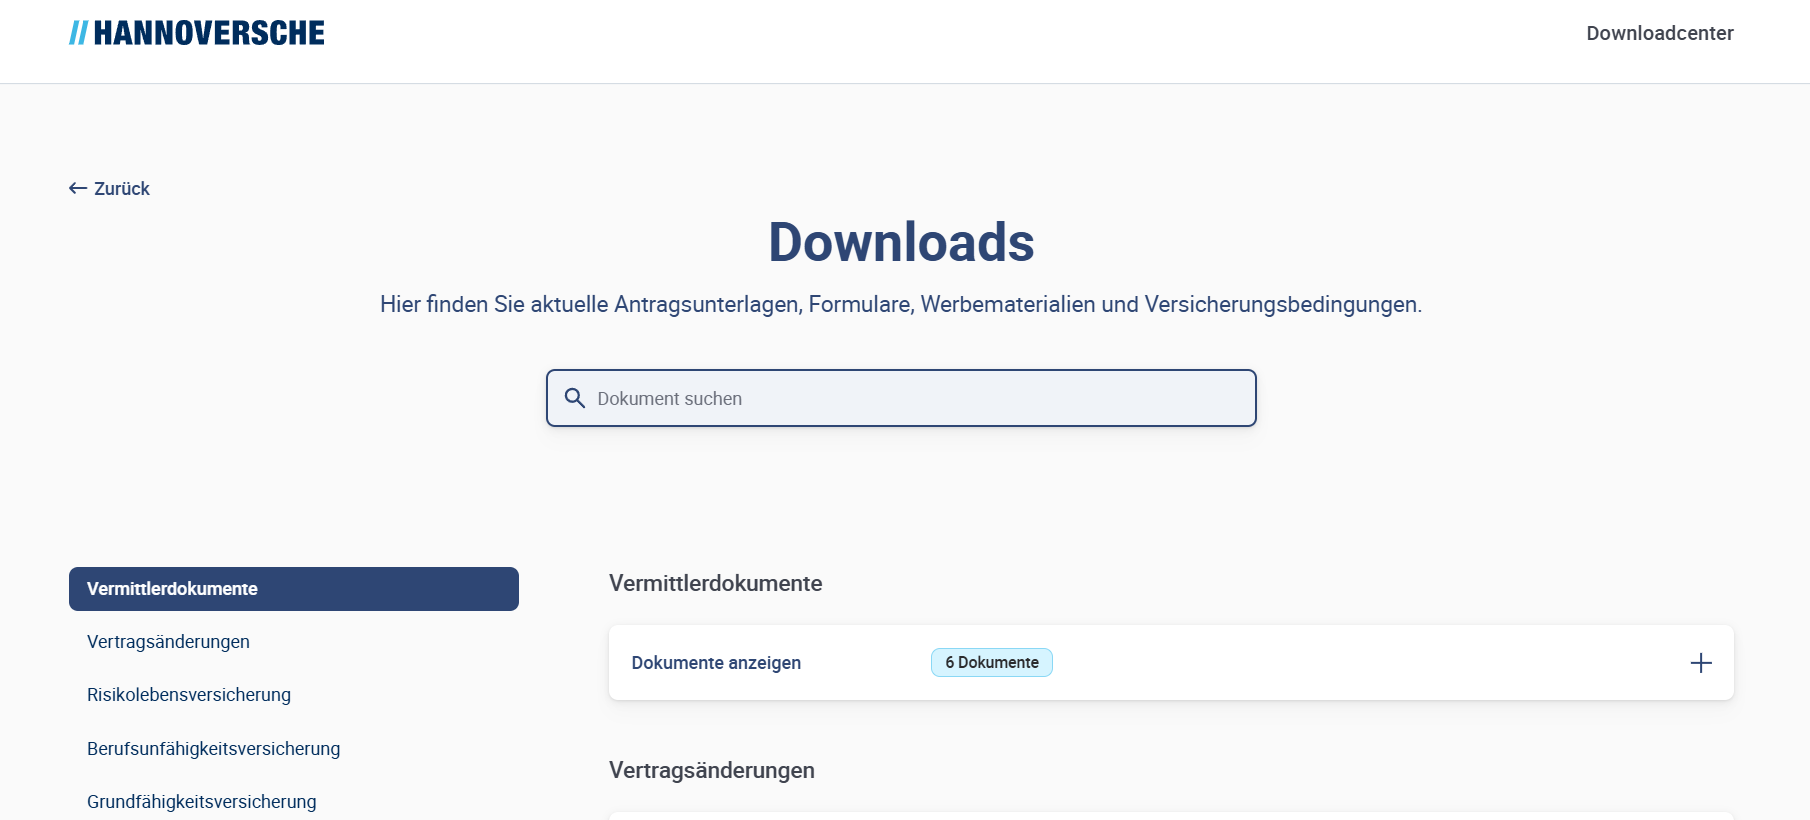
Task: Click the magnifying glass search icon
Action: (574, 399)
